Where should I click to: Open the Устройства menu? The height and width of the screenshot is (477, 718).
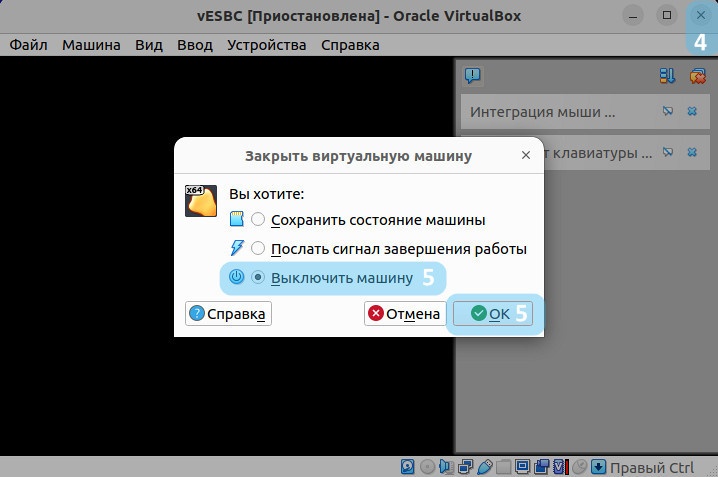267,45
